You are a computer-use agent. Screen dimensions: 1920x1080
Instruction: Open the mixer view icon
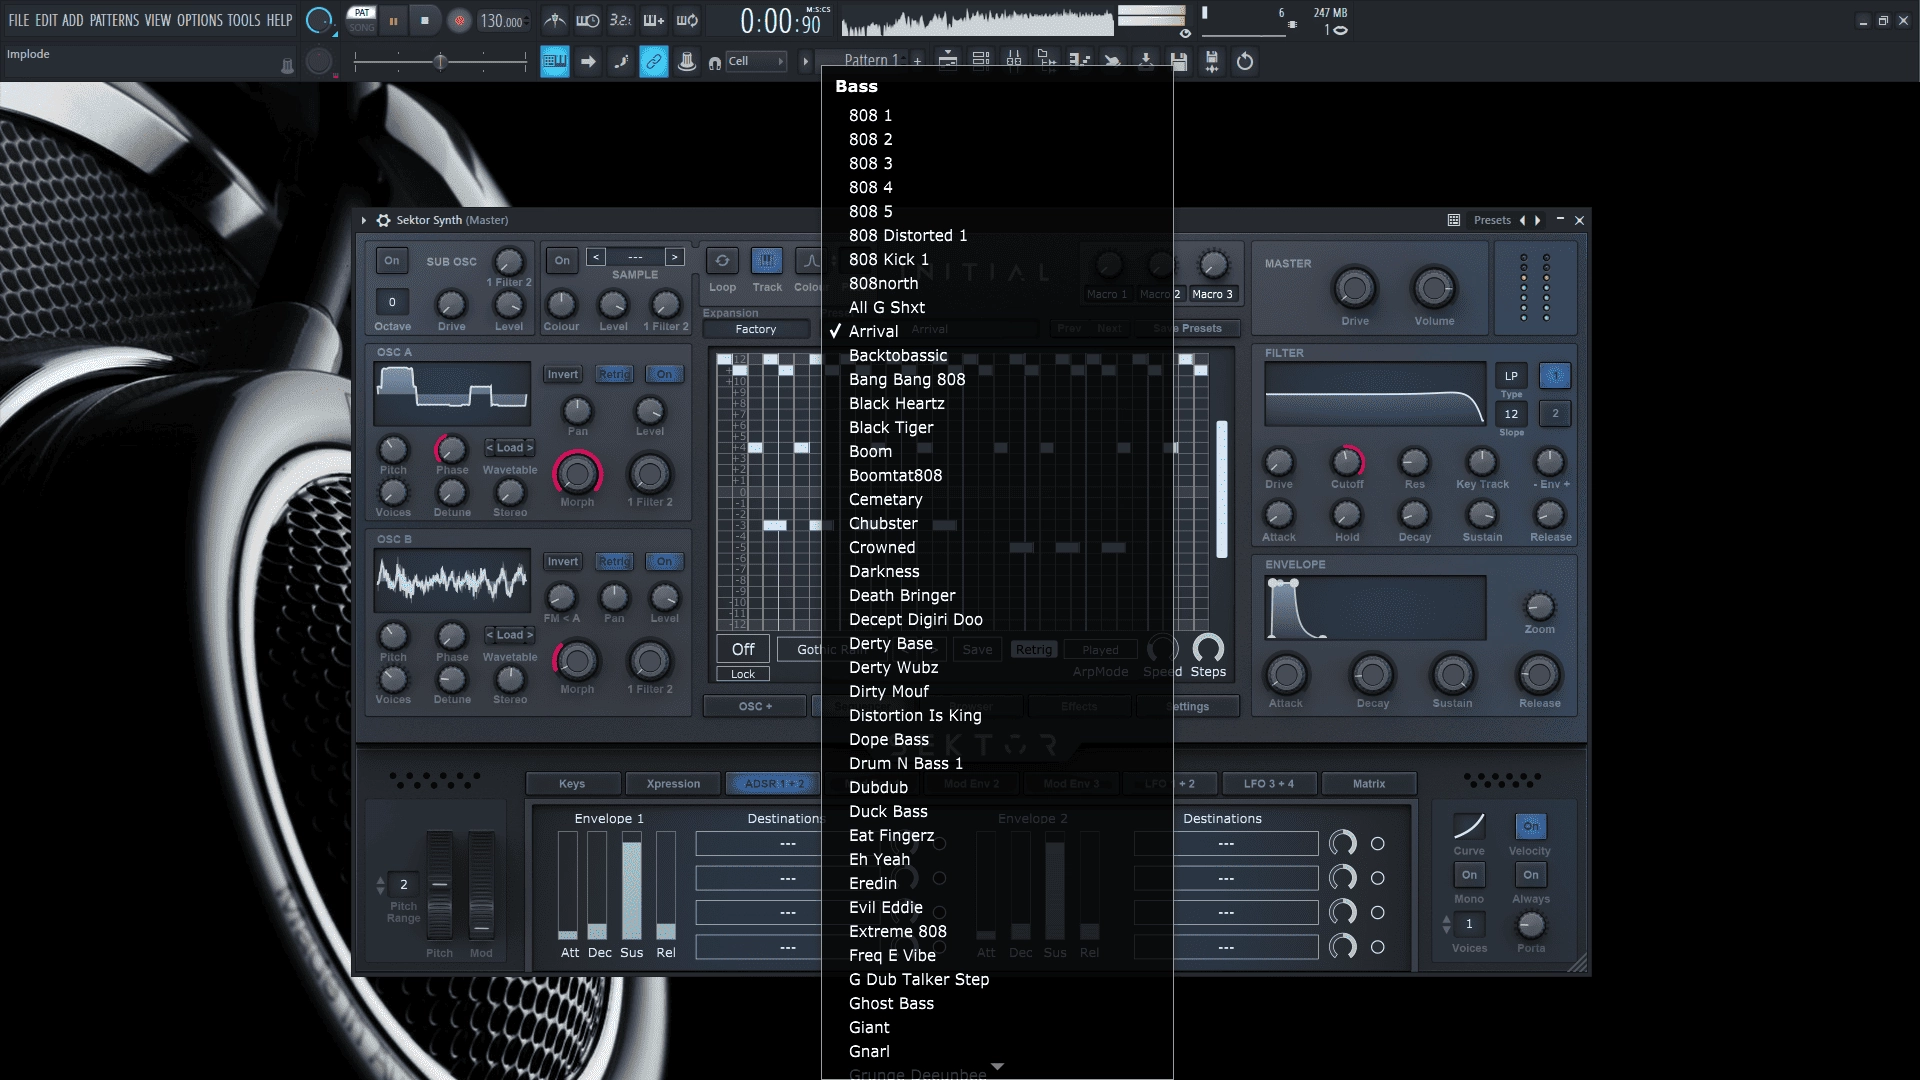tap(1014, 61)
